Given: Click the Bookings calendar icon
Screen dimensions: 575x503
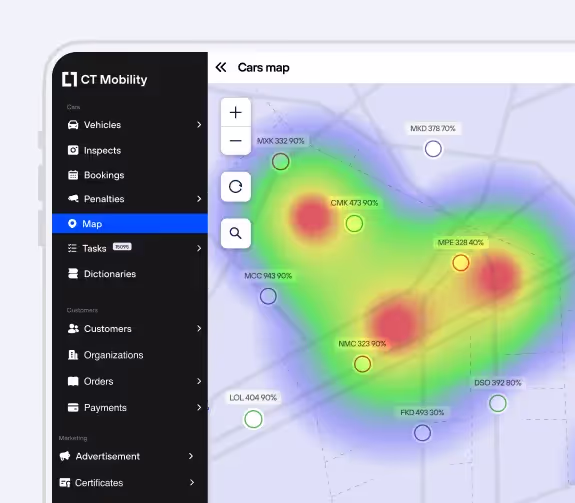Looking at the screenshot, I should [73, 175].
